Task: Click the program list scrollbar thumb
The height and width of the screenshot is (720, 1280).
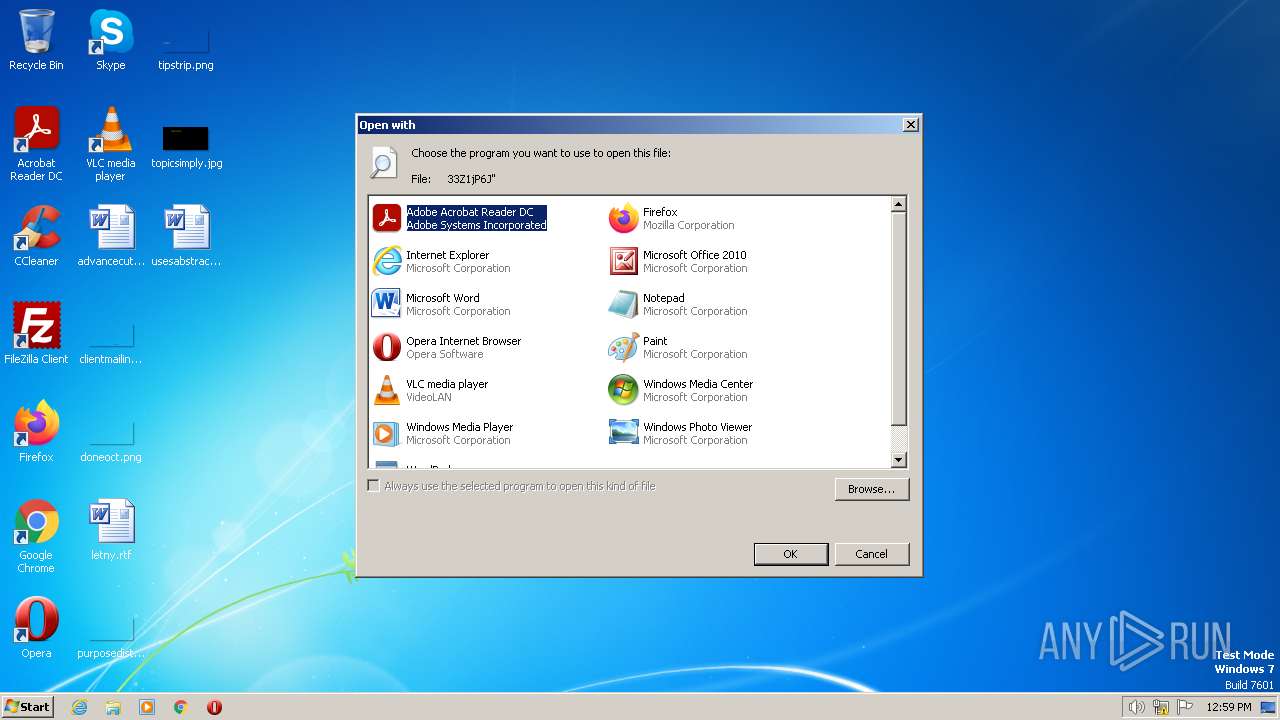Action: (898, 318)
